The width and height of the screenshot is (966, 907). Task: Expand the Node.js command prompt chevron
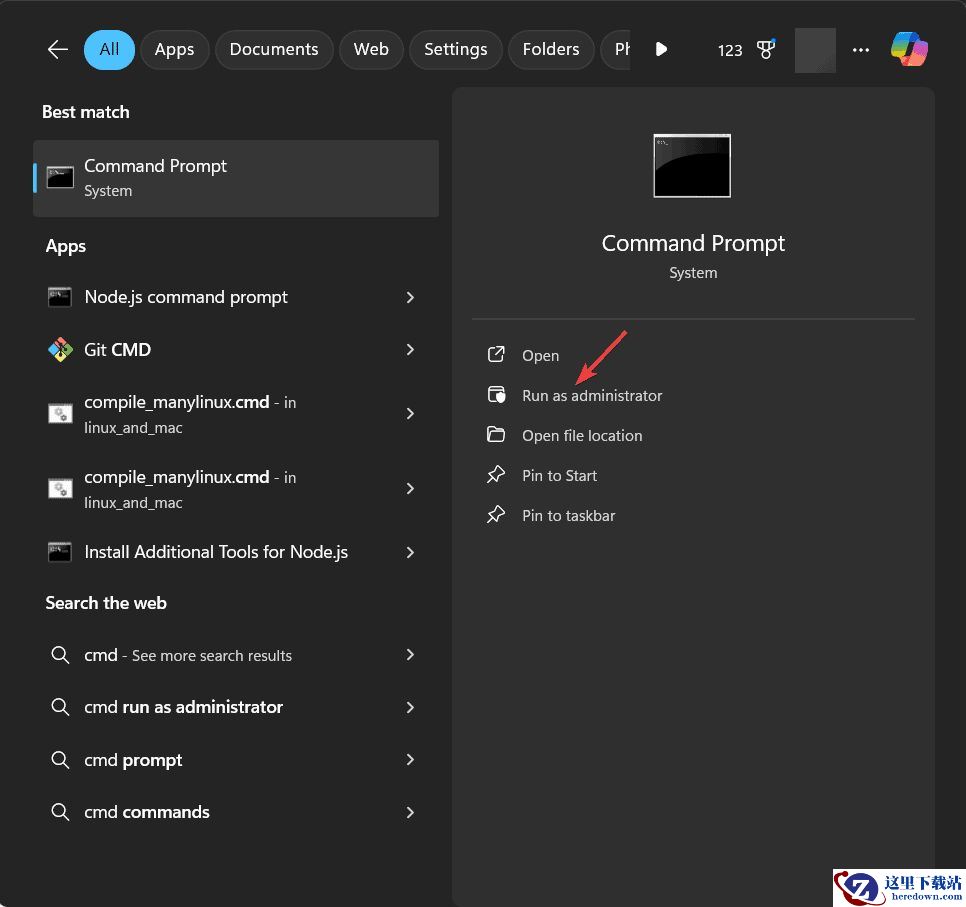pos(410,298)
